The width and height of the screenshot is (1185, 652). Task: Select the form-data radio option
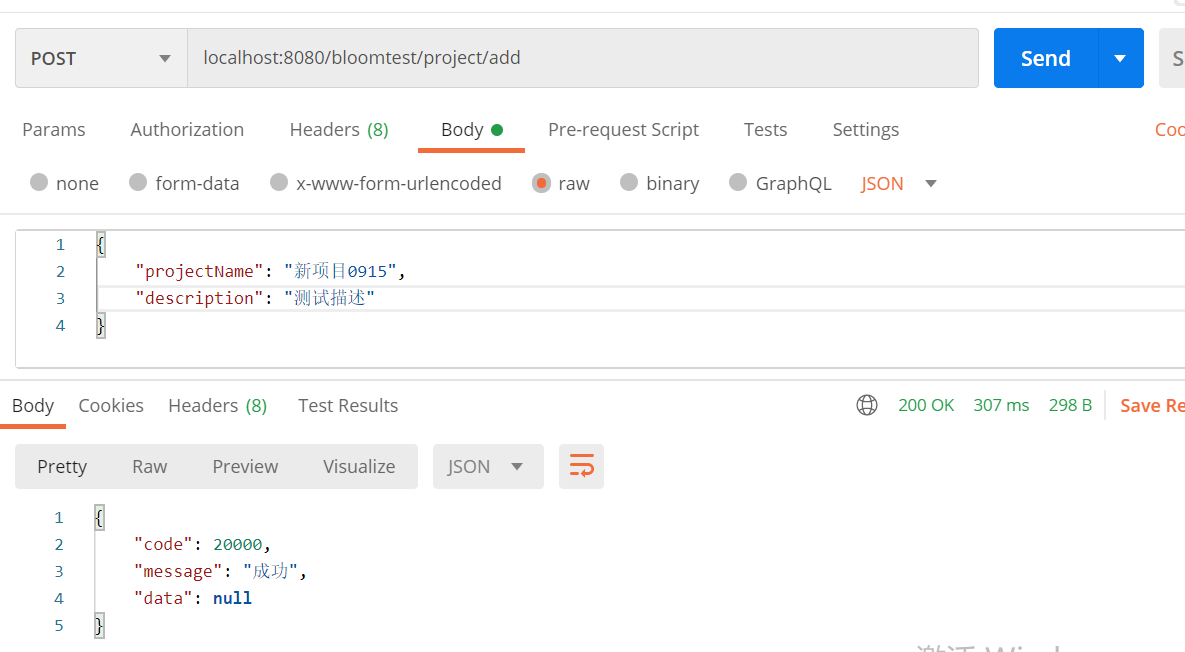138,182
